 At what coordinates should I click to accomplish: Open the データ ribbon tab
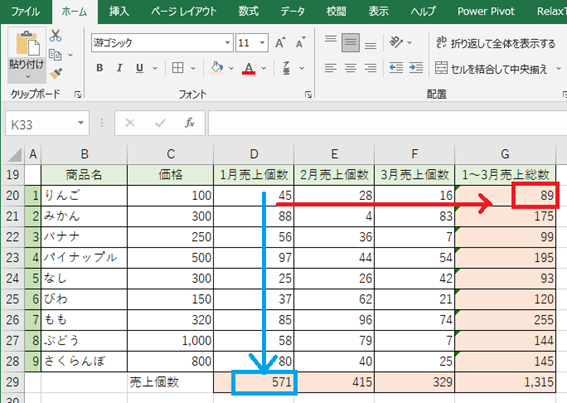[x=292, y=11]
